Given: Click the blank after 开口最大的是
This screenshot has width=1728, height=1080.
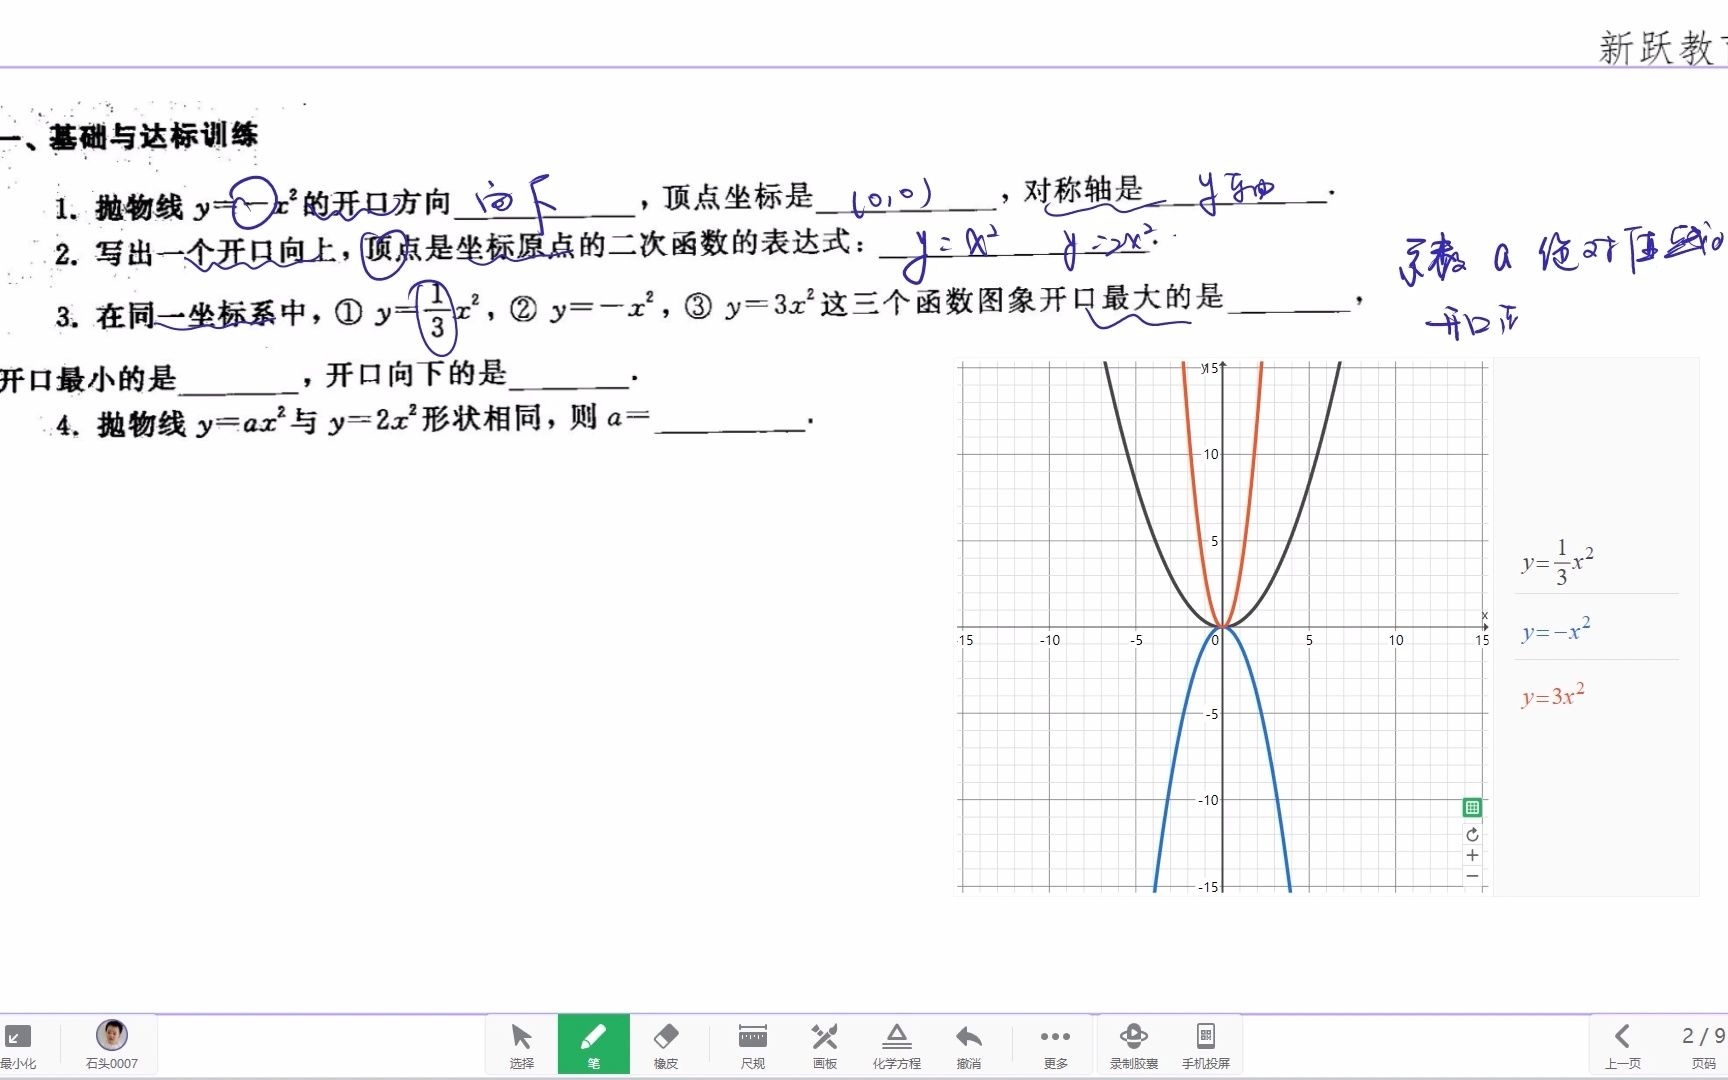Looking at the screenshot, I should pyautogui.click(x=1289, y=302).
